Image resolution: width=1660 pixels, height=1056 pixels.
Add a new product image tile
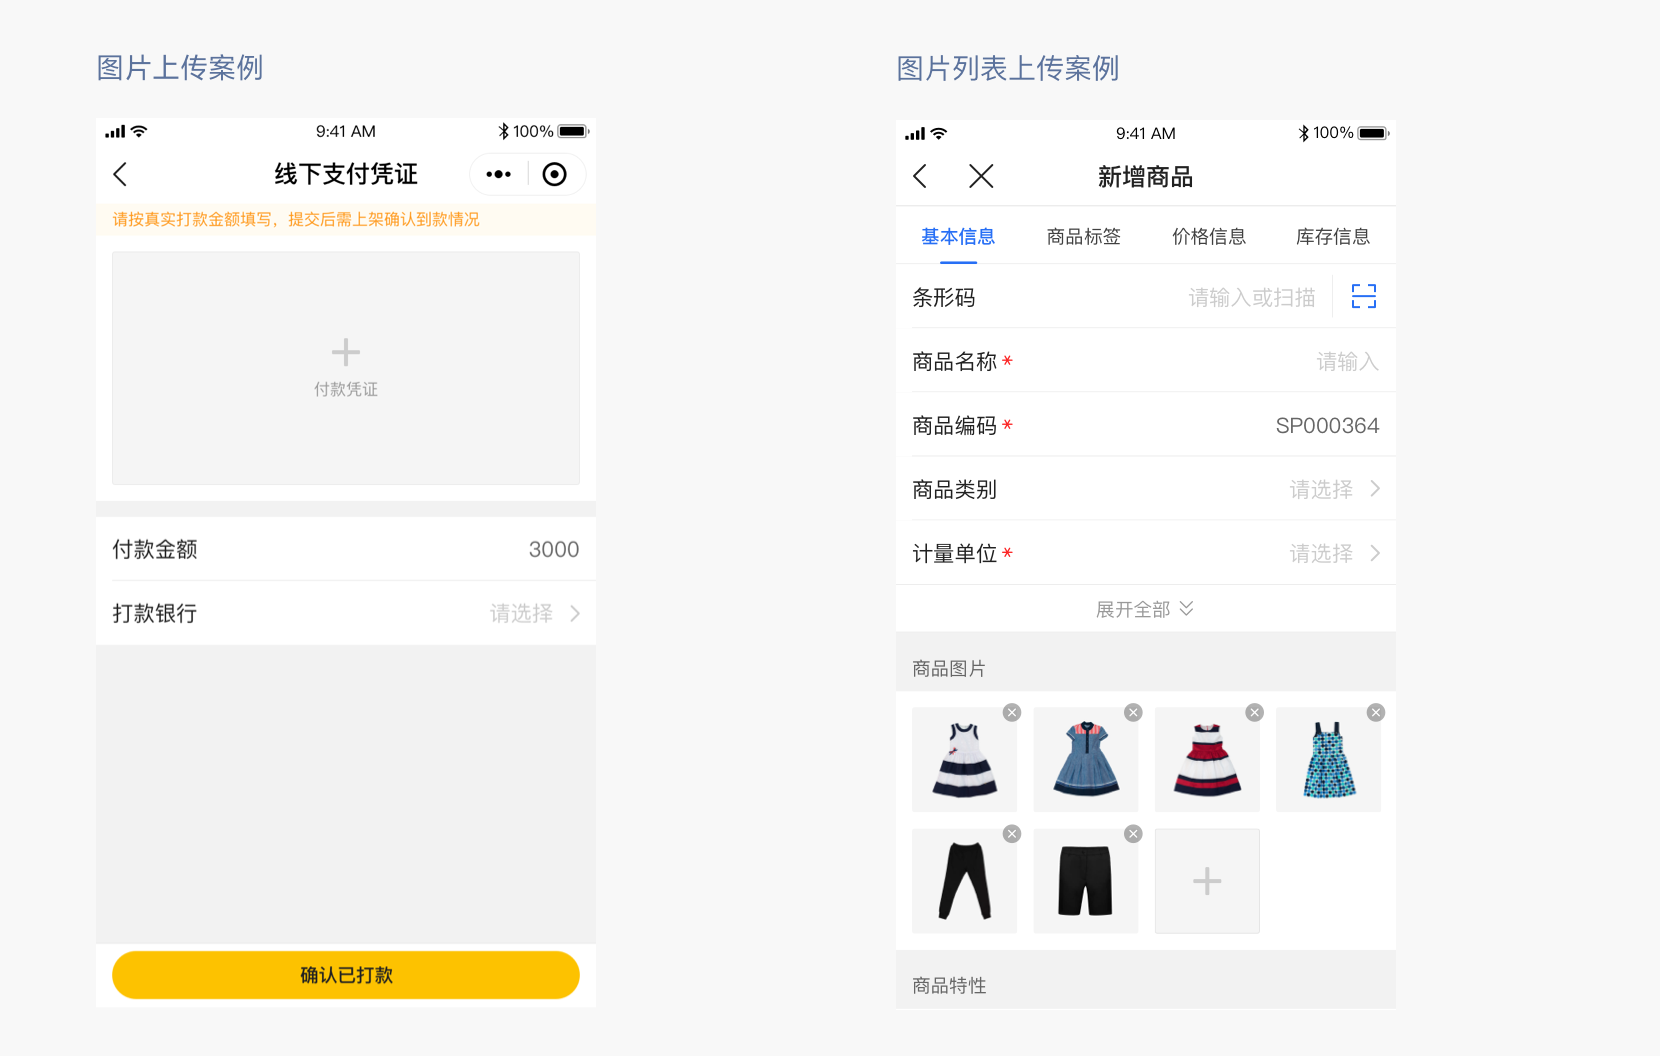[1207, 881]
